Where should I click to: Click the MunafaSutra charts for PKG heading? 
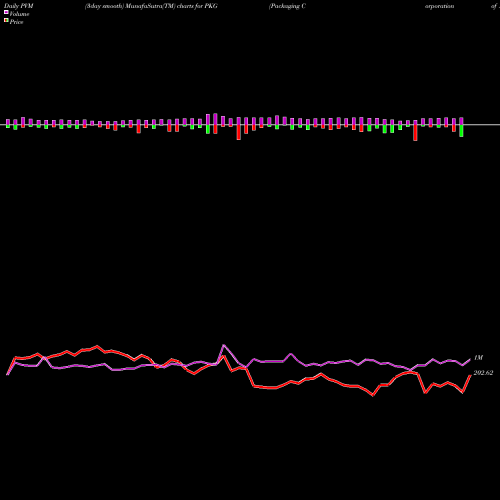(151, 6)
